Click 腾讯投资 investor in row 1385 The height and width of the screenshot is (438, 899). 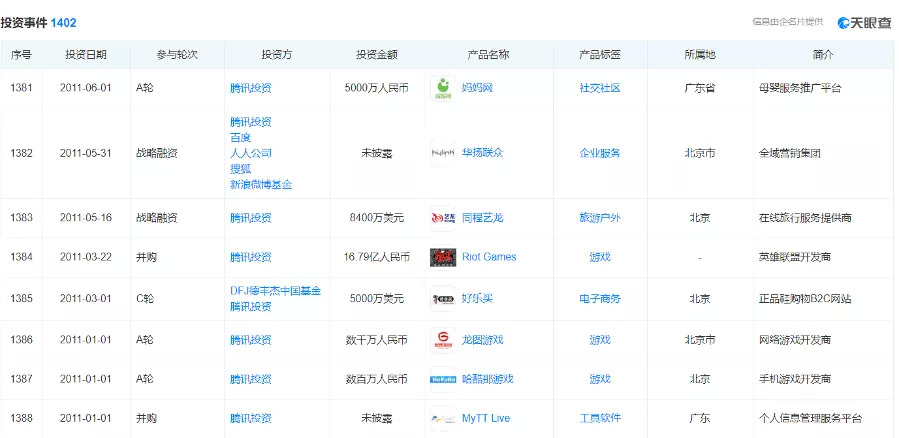click(x=251, y=307)
